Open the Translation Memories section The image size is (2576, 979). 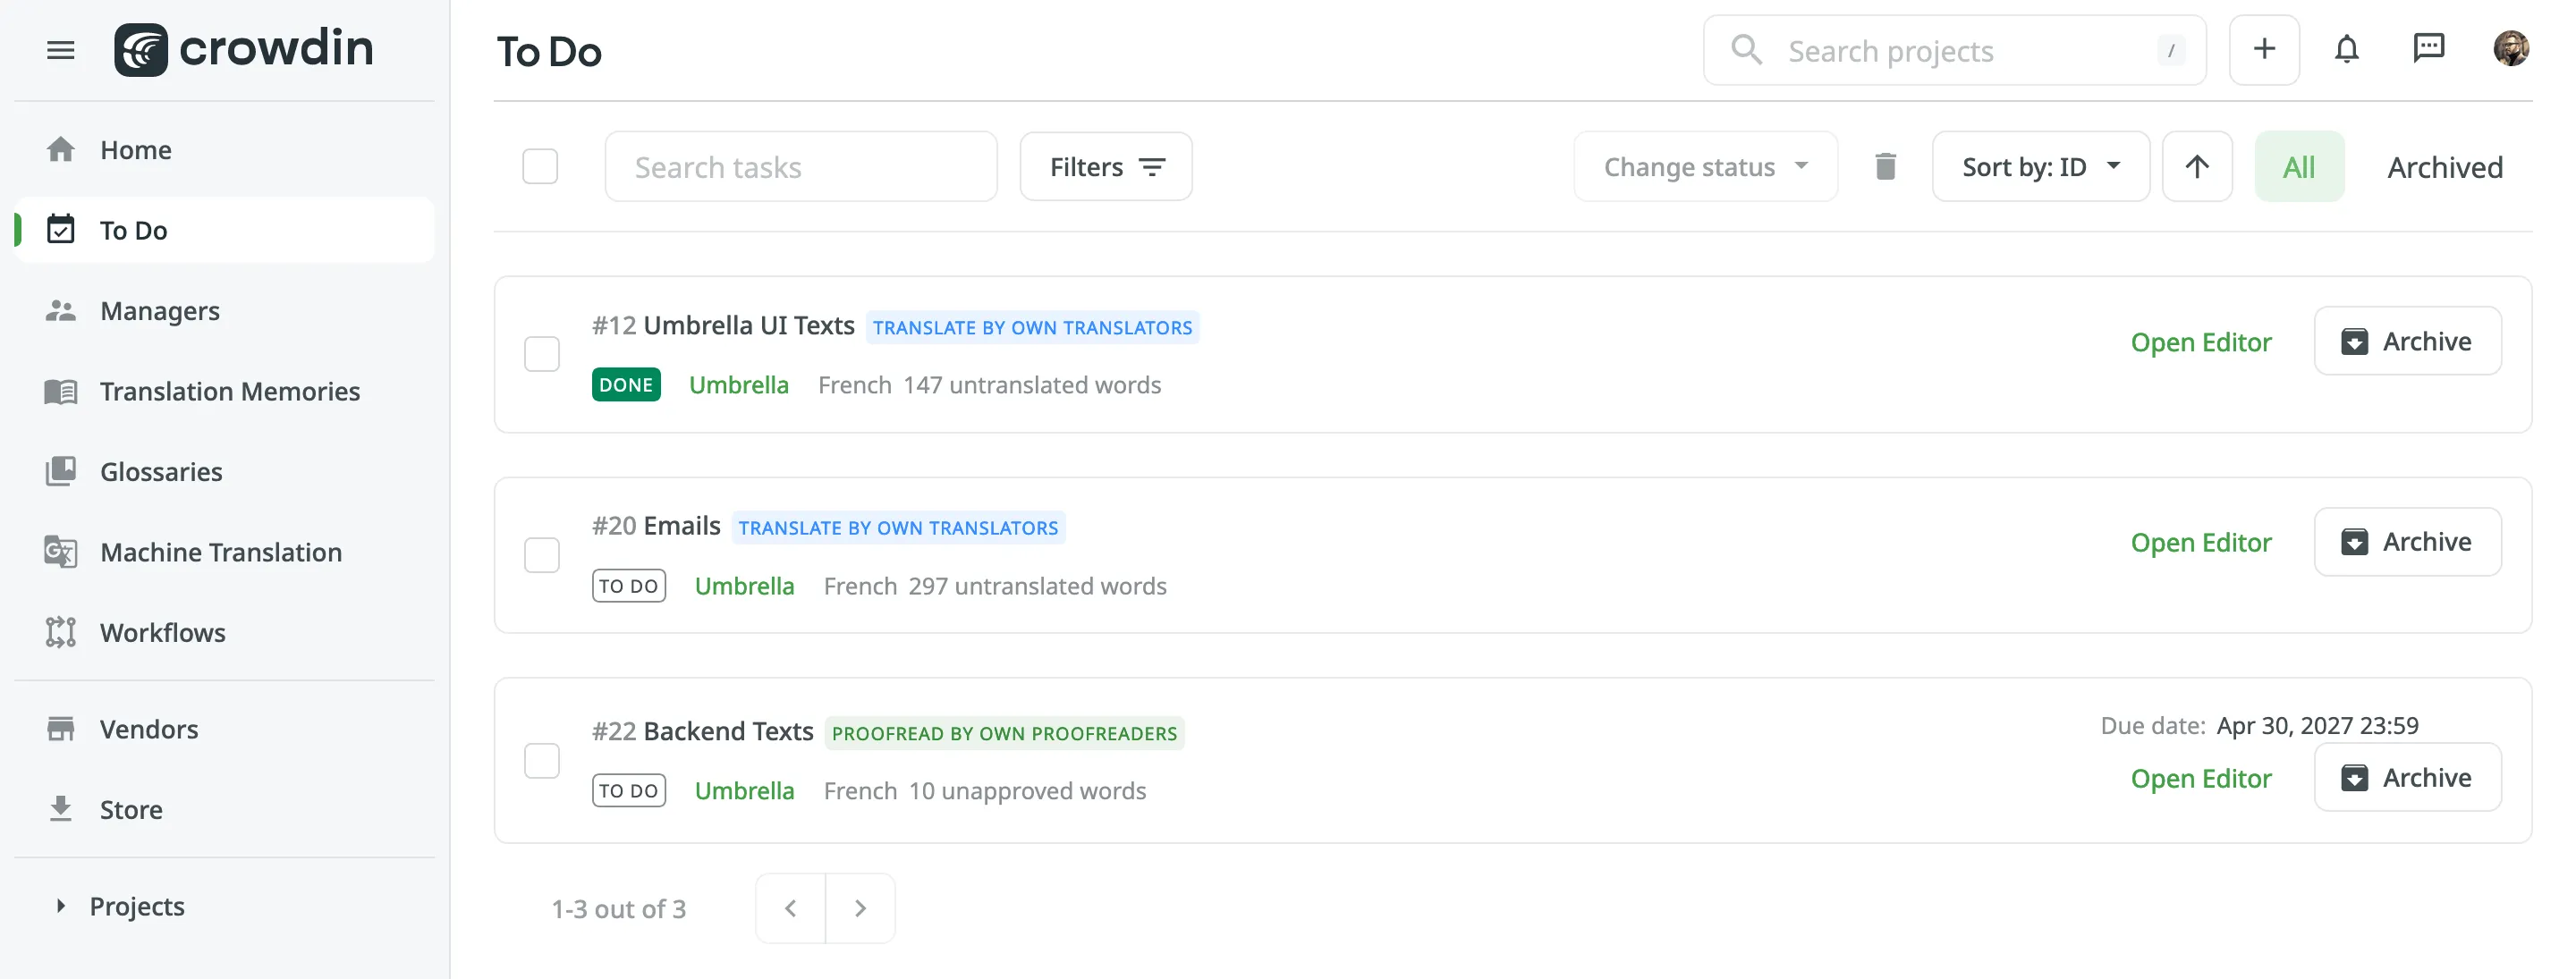pyautogui.click(x=230, y=391)
